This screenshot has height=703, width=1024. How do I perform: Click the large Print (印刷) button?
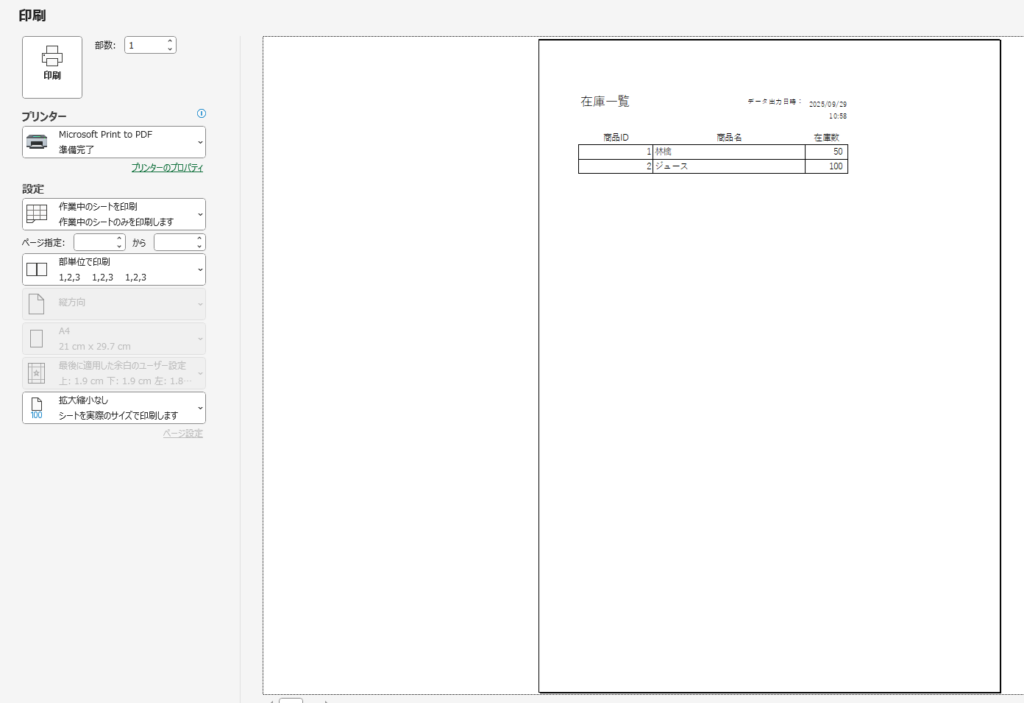[x=52, y=67]
